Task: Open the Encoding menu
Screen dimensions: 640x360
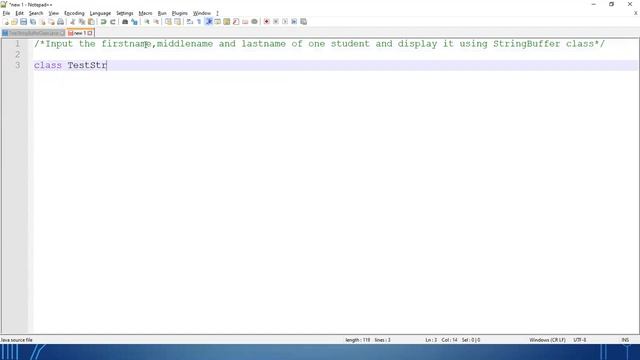Action: (74, 13)
